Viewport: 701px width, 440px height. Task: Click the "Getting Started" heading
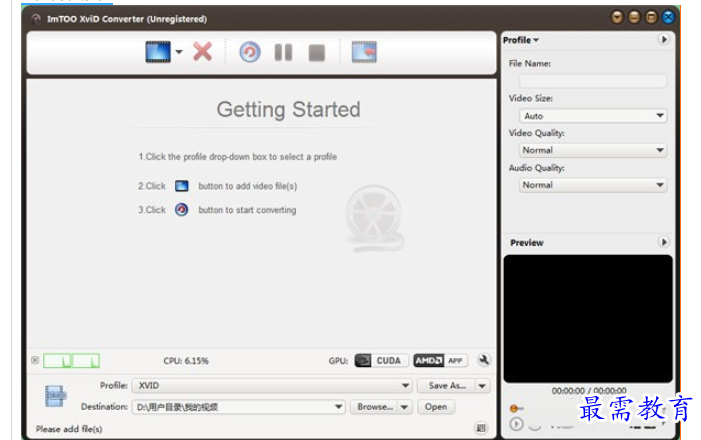288,110
